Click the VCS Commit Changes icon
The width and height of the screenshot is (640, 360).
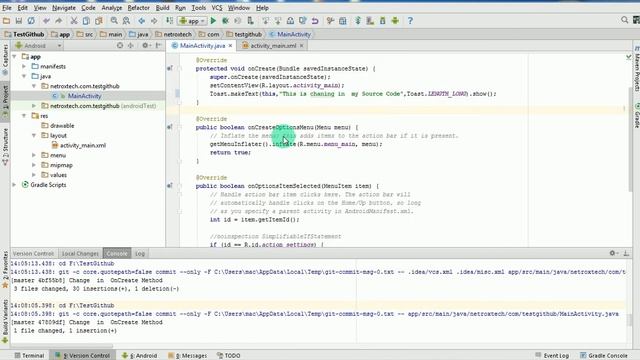278,21
